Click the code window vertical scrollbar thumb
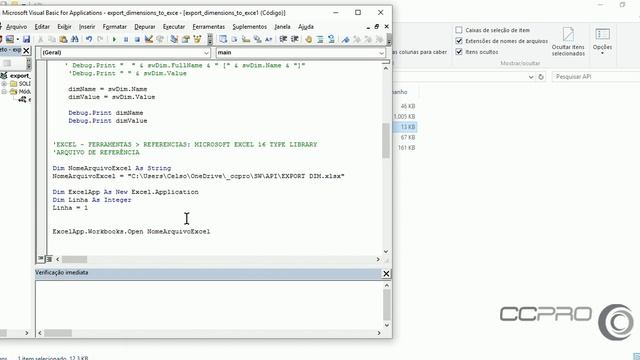 [386, 140]
